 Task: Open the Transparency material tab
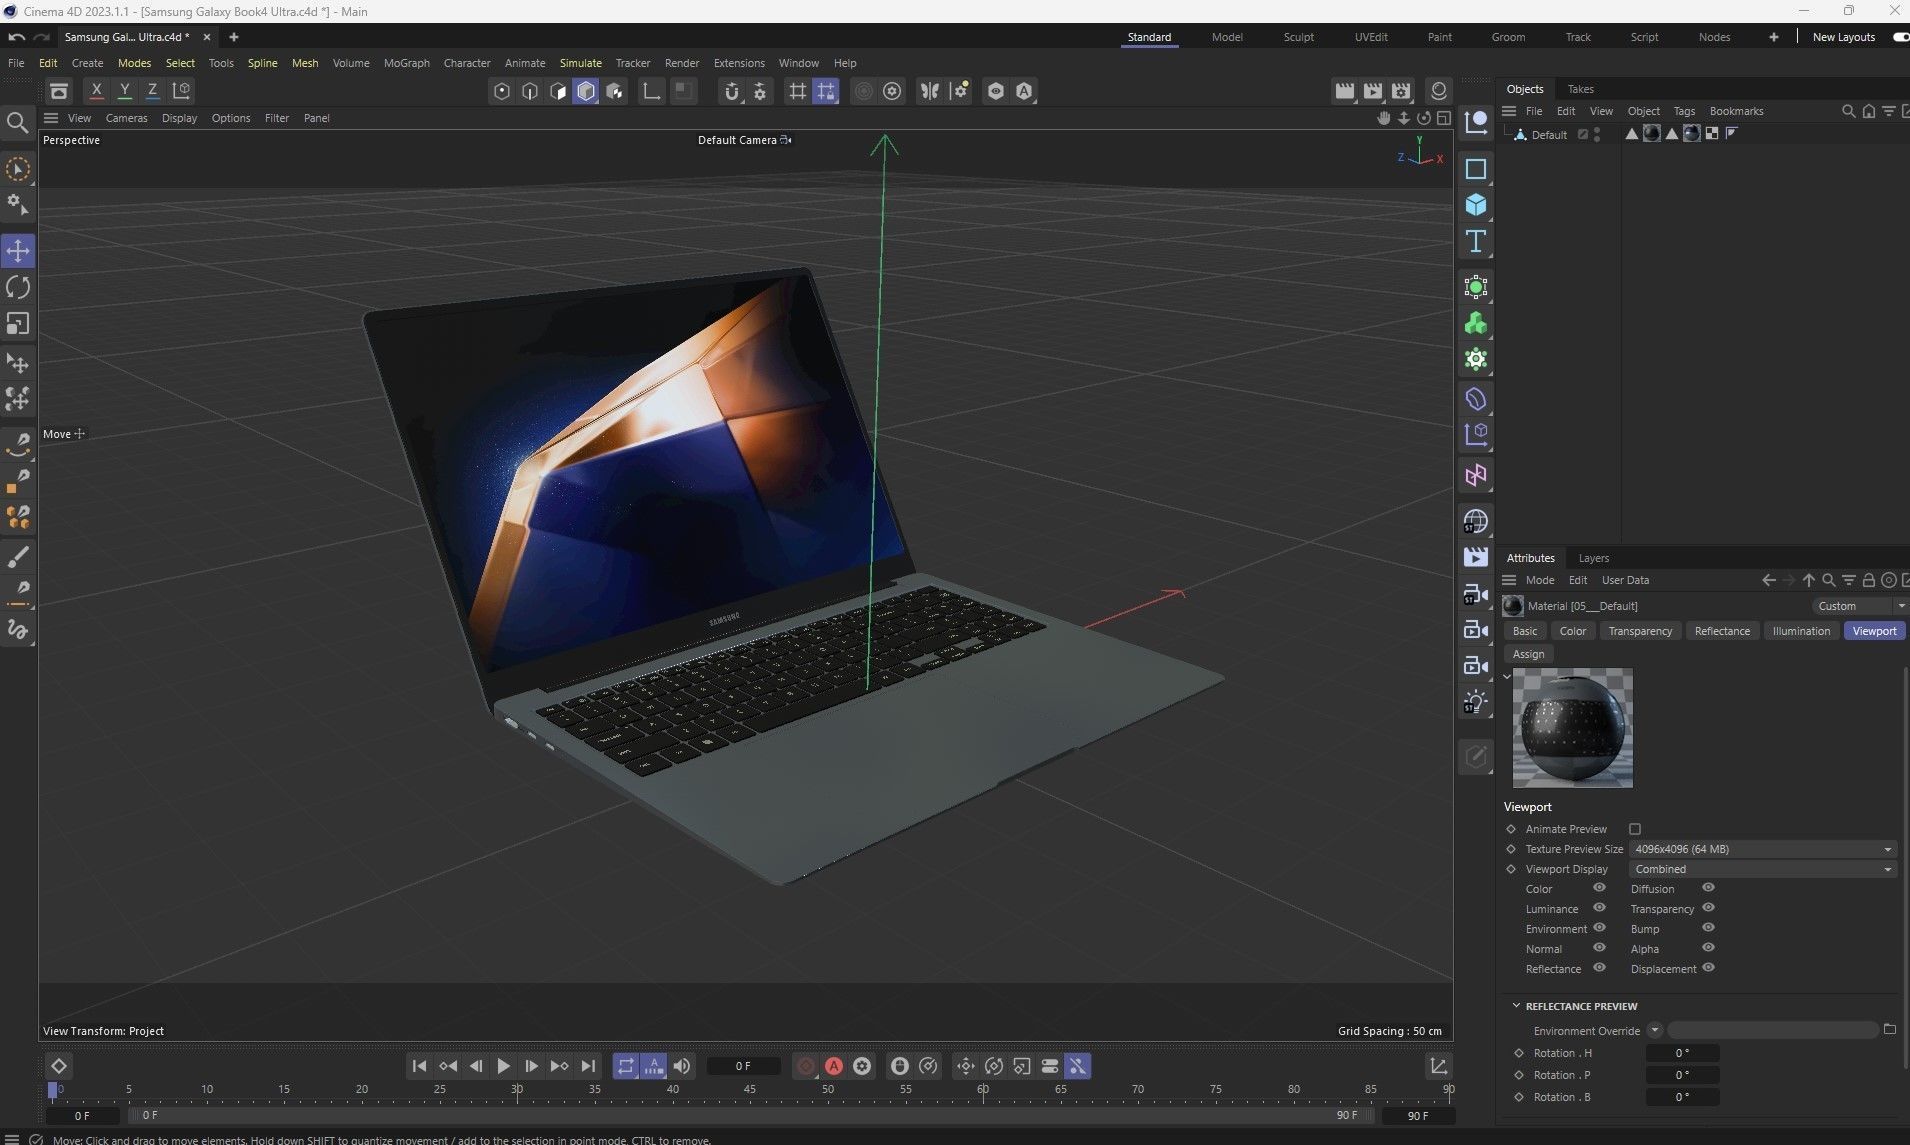pos(1640,631)
